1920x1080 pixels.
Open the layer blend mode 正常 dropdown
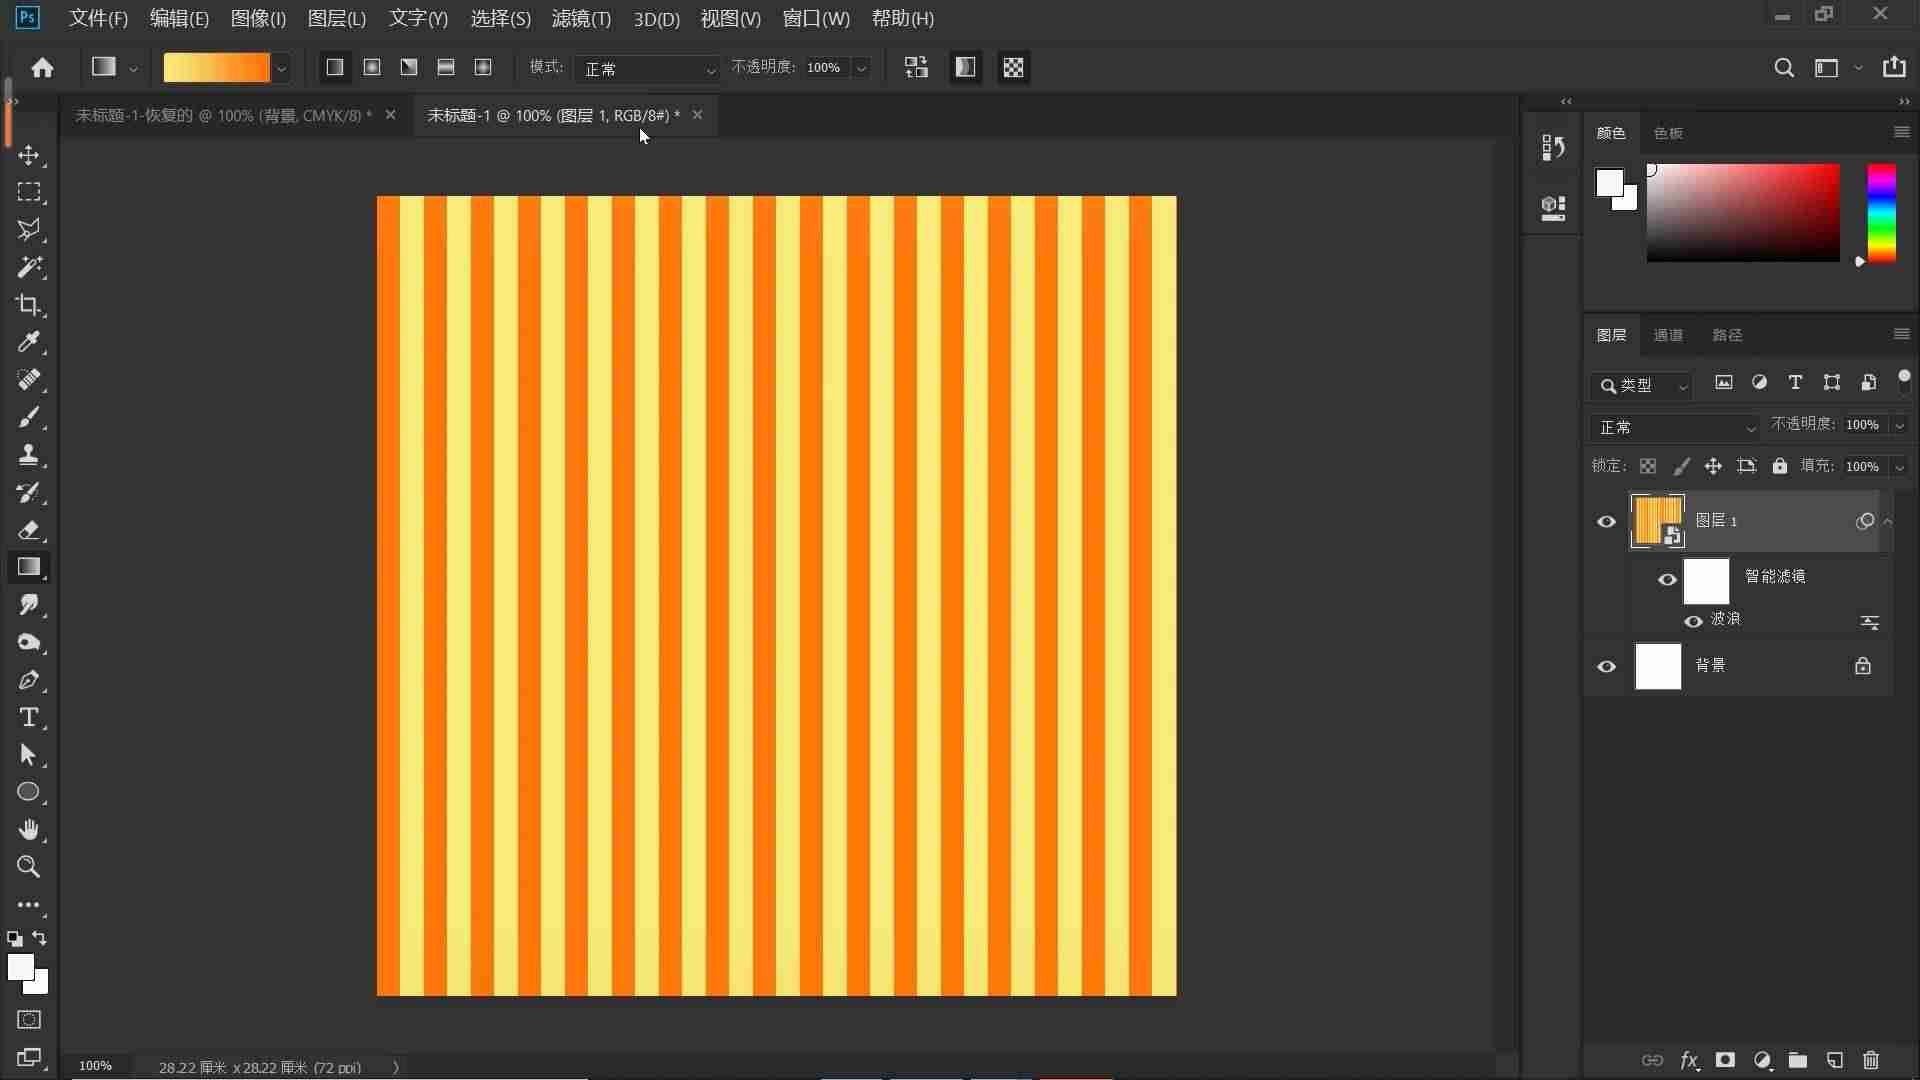coord(1675,427)
